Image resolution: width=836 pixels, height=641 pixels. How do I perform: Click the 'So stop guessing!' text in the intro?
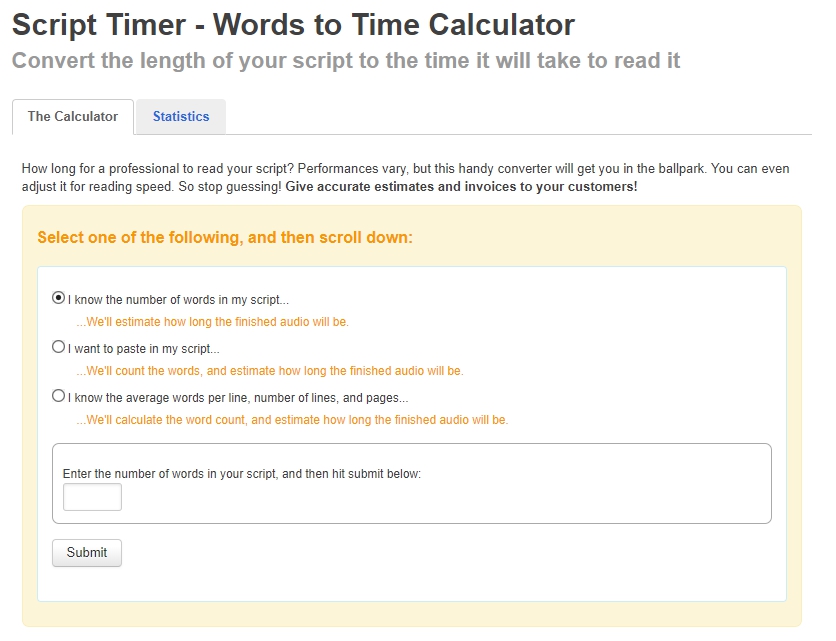tap(231, 187)
